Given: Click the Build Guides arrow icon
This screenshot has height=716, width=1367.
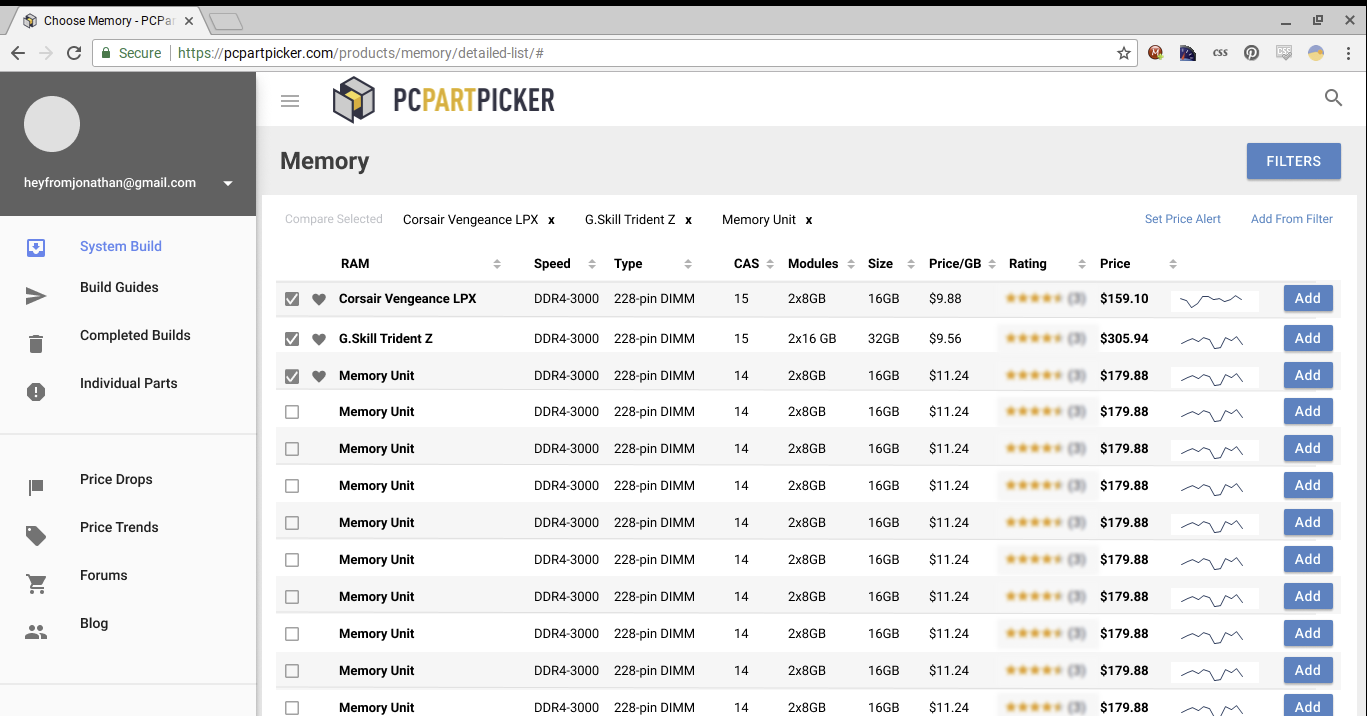Looking at the screenshot, I should point(36,296).
